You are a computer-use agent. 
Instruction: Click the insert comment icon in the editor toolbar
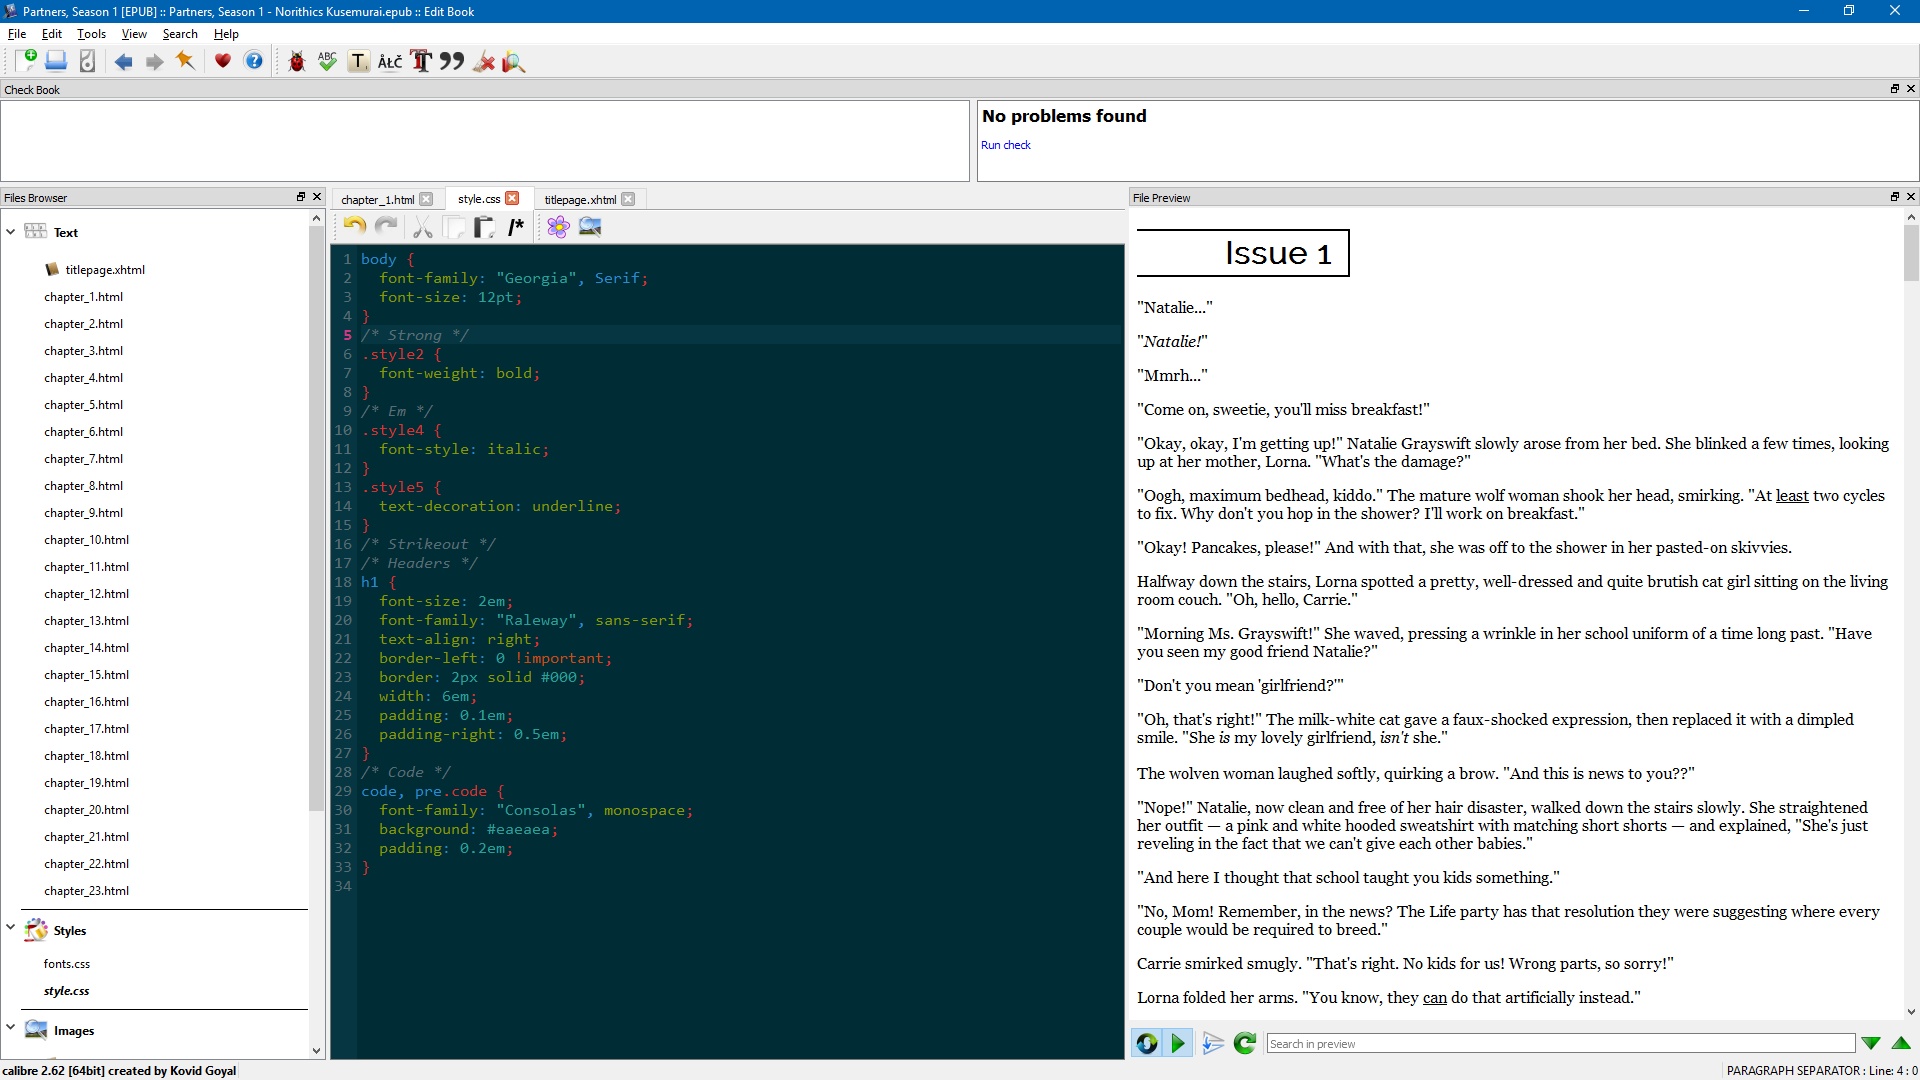515,228
